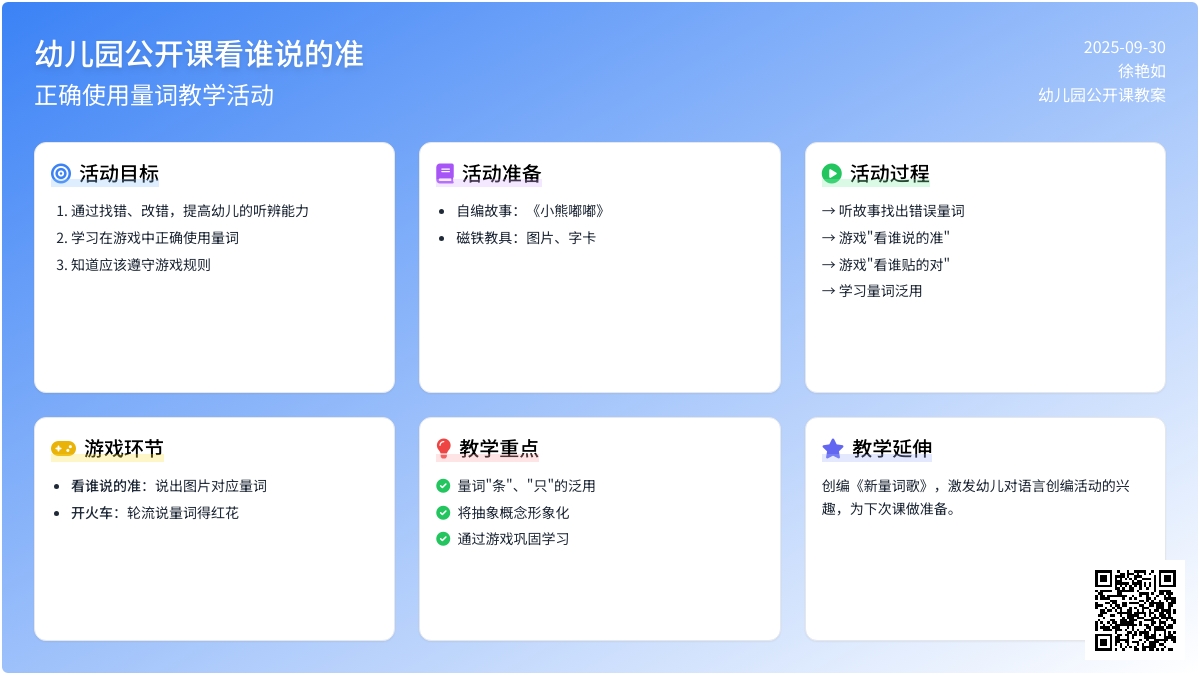
Task: Click the main title 幼儿园公开课看谁说的准
Action: click(x=199, y=54)
